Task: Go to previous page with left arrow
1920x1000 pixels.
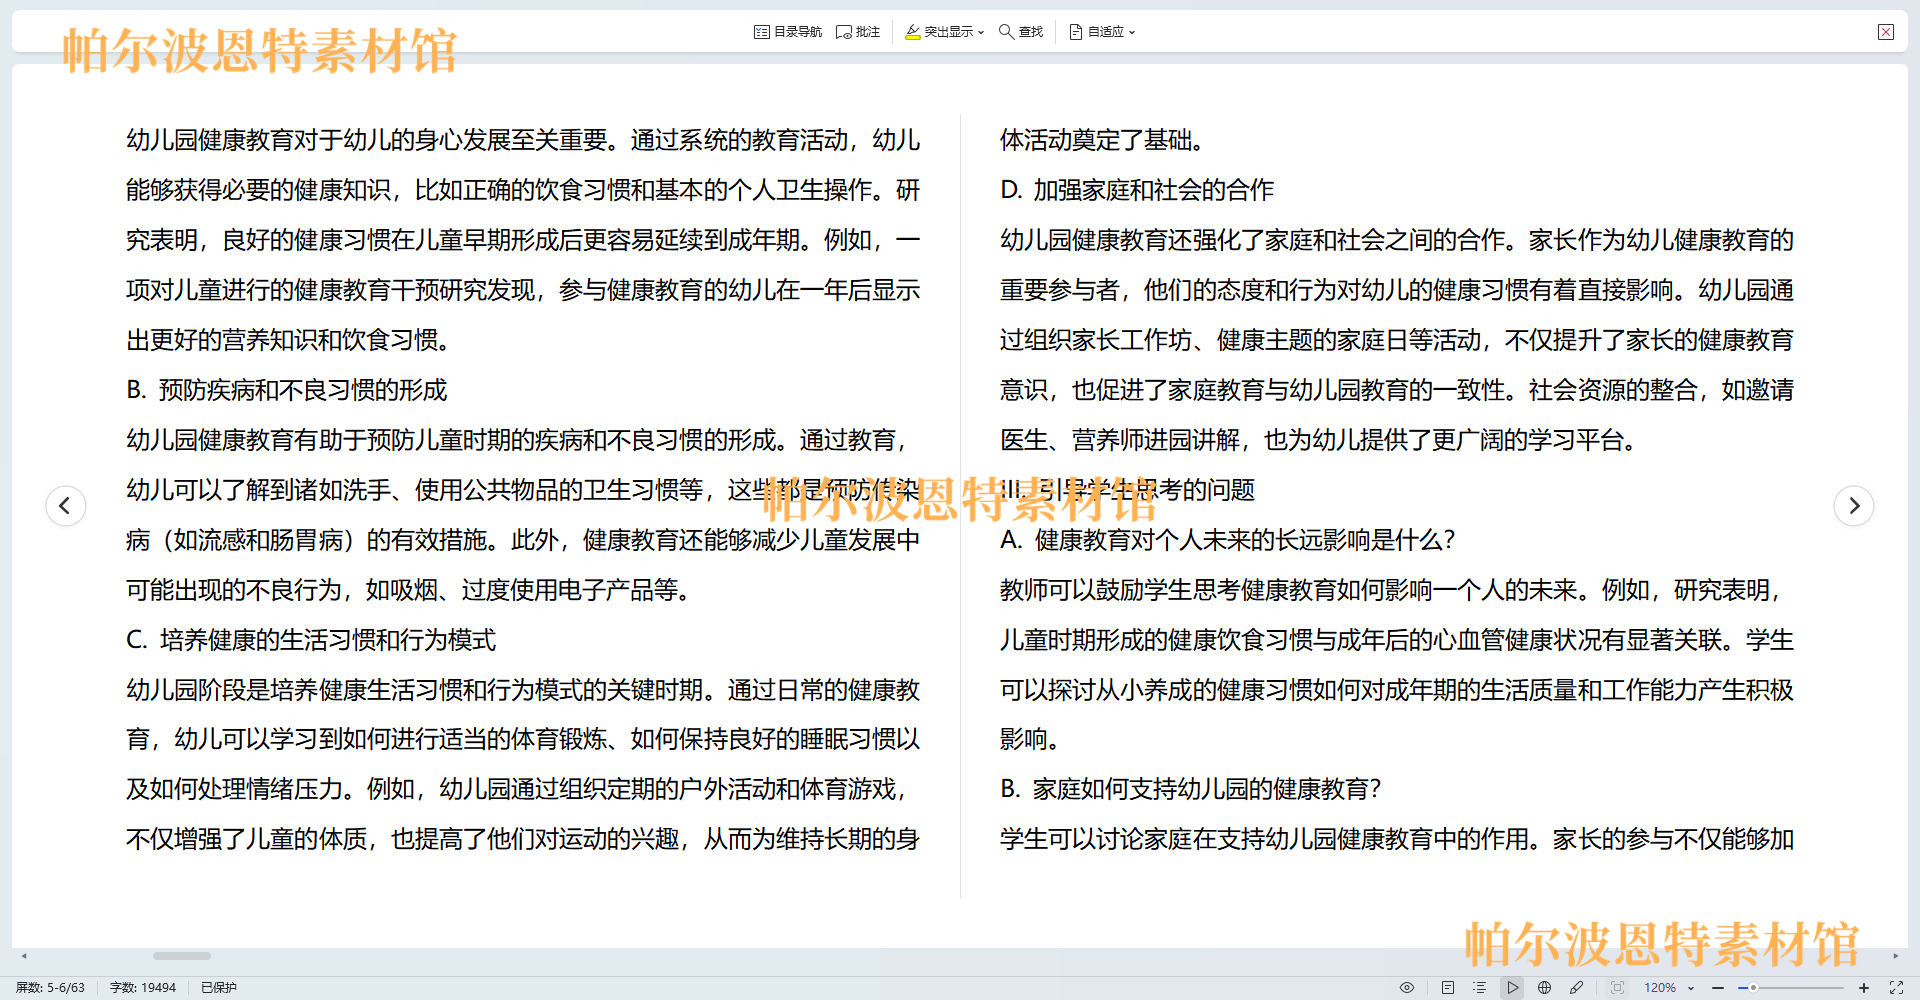Action: click(x=66, y=505)
